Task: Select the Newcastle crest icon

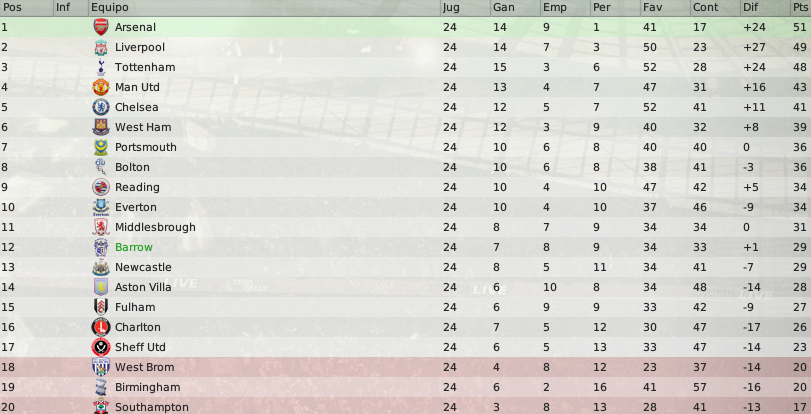Action: pyautogui.click(x=101, y=267)
